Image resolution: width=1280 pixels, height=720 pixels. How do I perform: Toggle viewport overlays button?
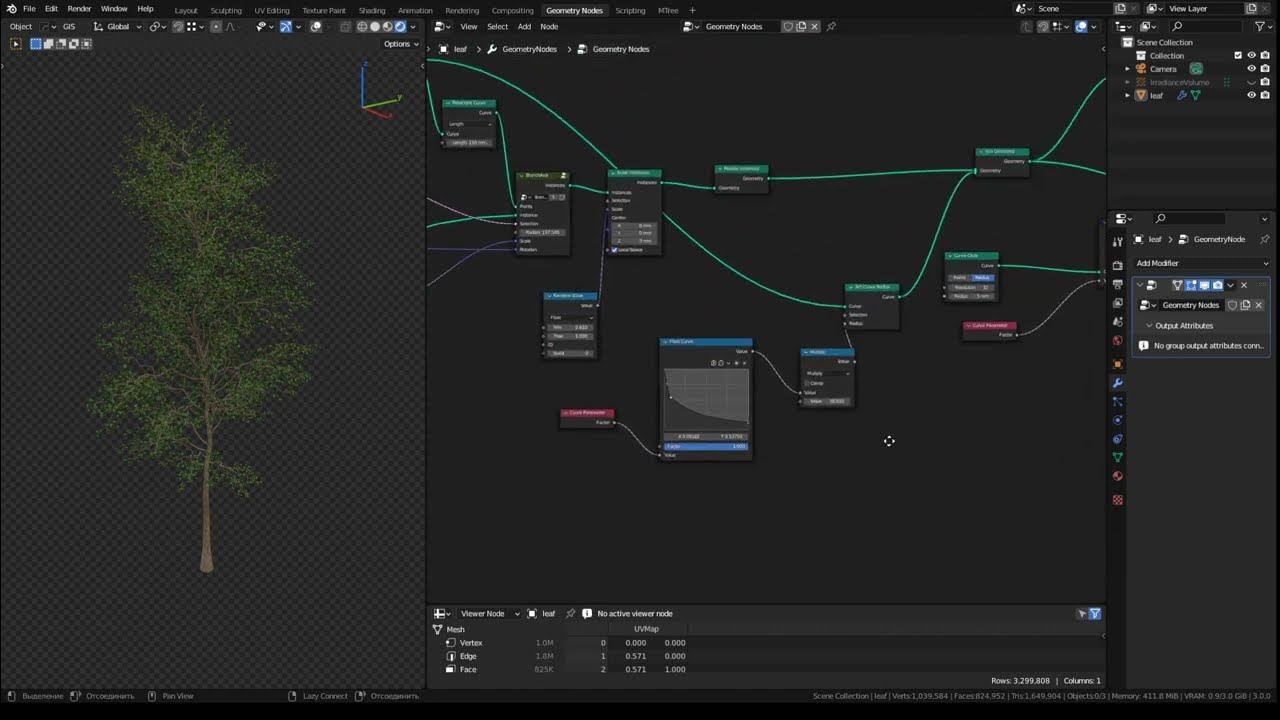click(316, 27)
